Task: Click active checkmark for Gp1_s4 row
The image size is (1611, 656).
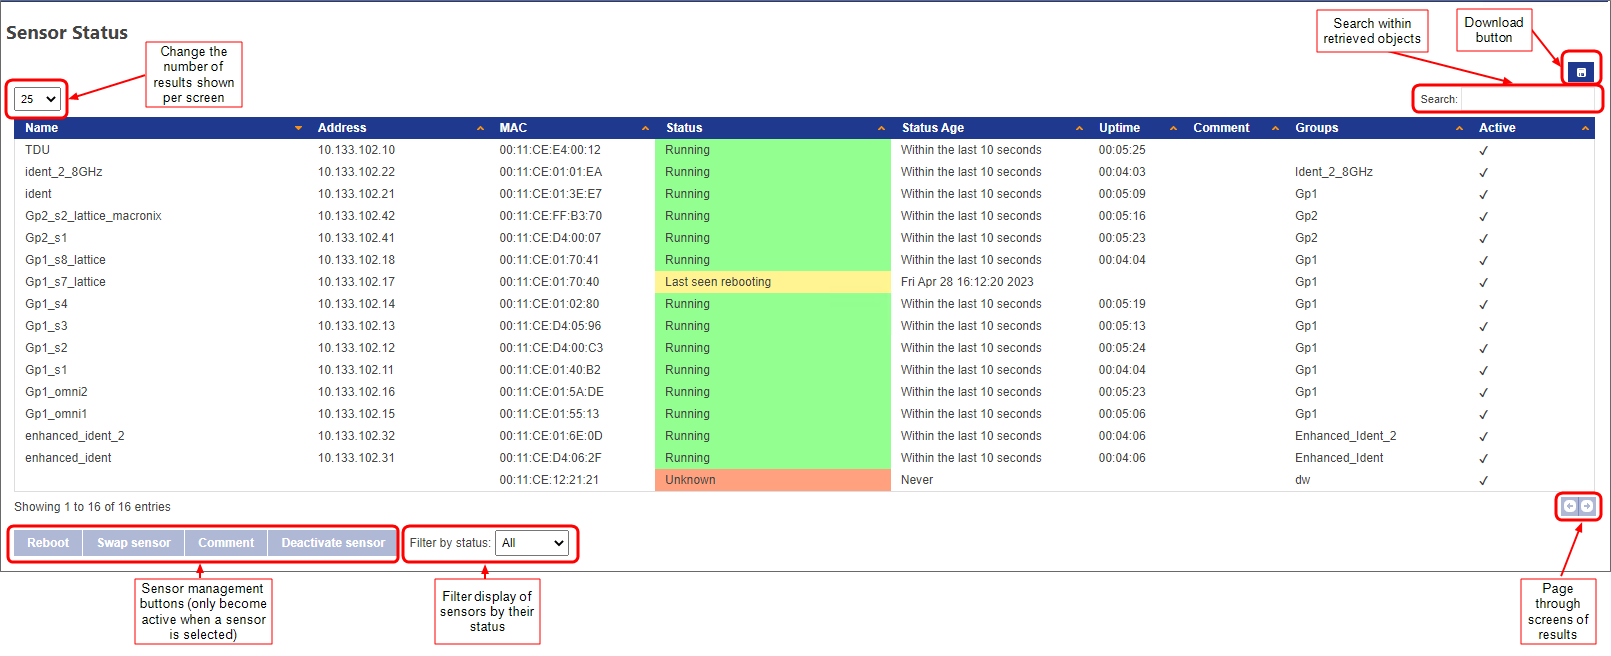Action: tap(1483, 305)
